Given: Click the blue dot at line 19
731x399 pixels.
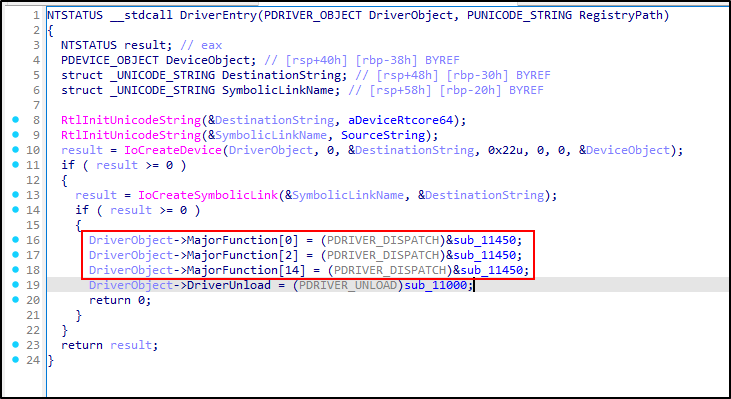Looking at the screenshot, I should [x=16, y=284].
